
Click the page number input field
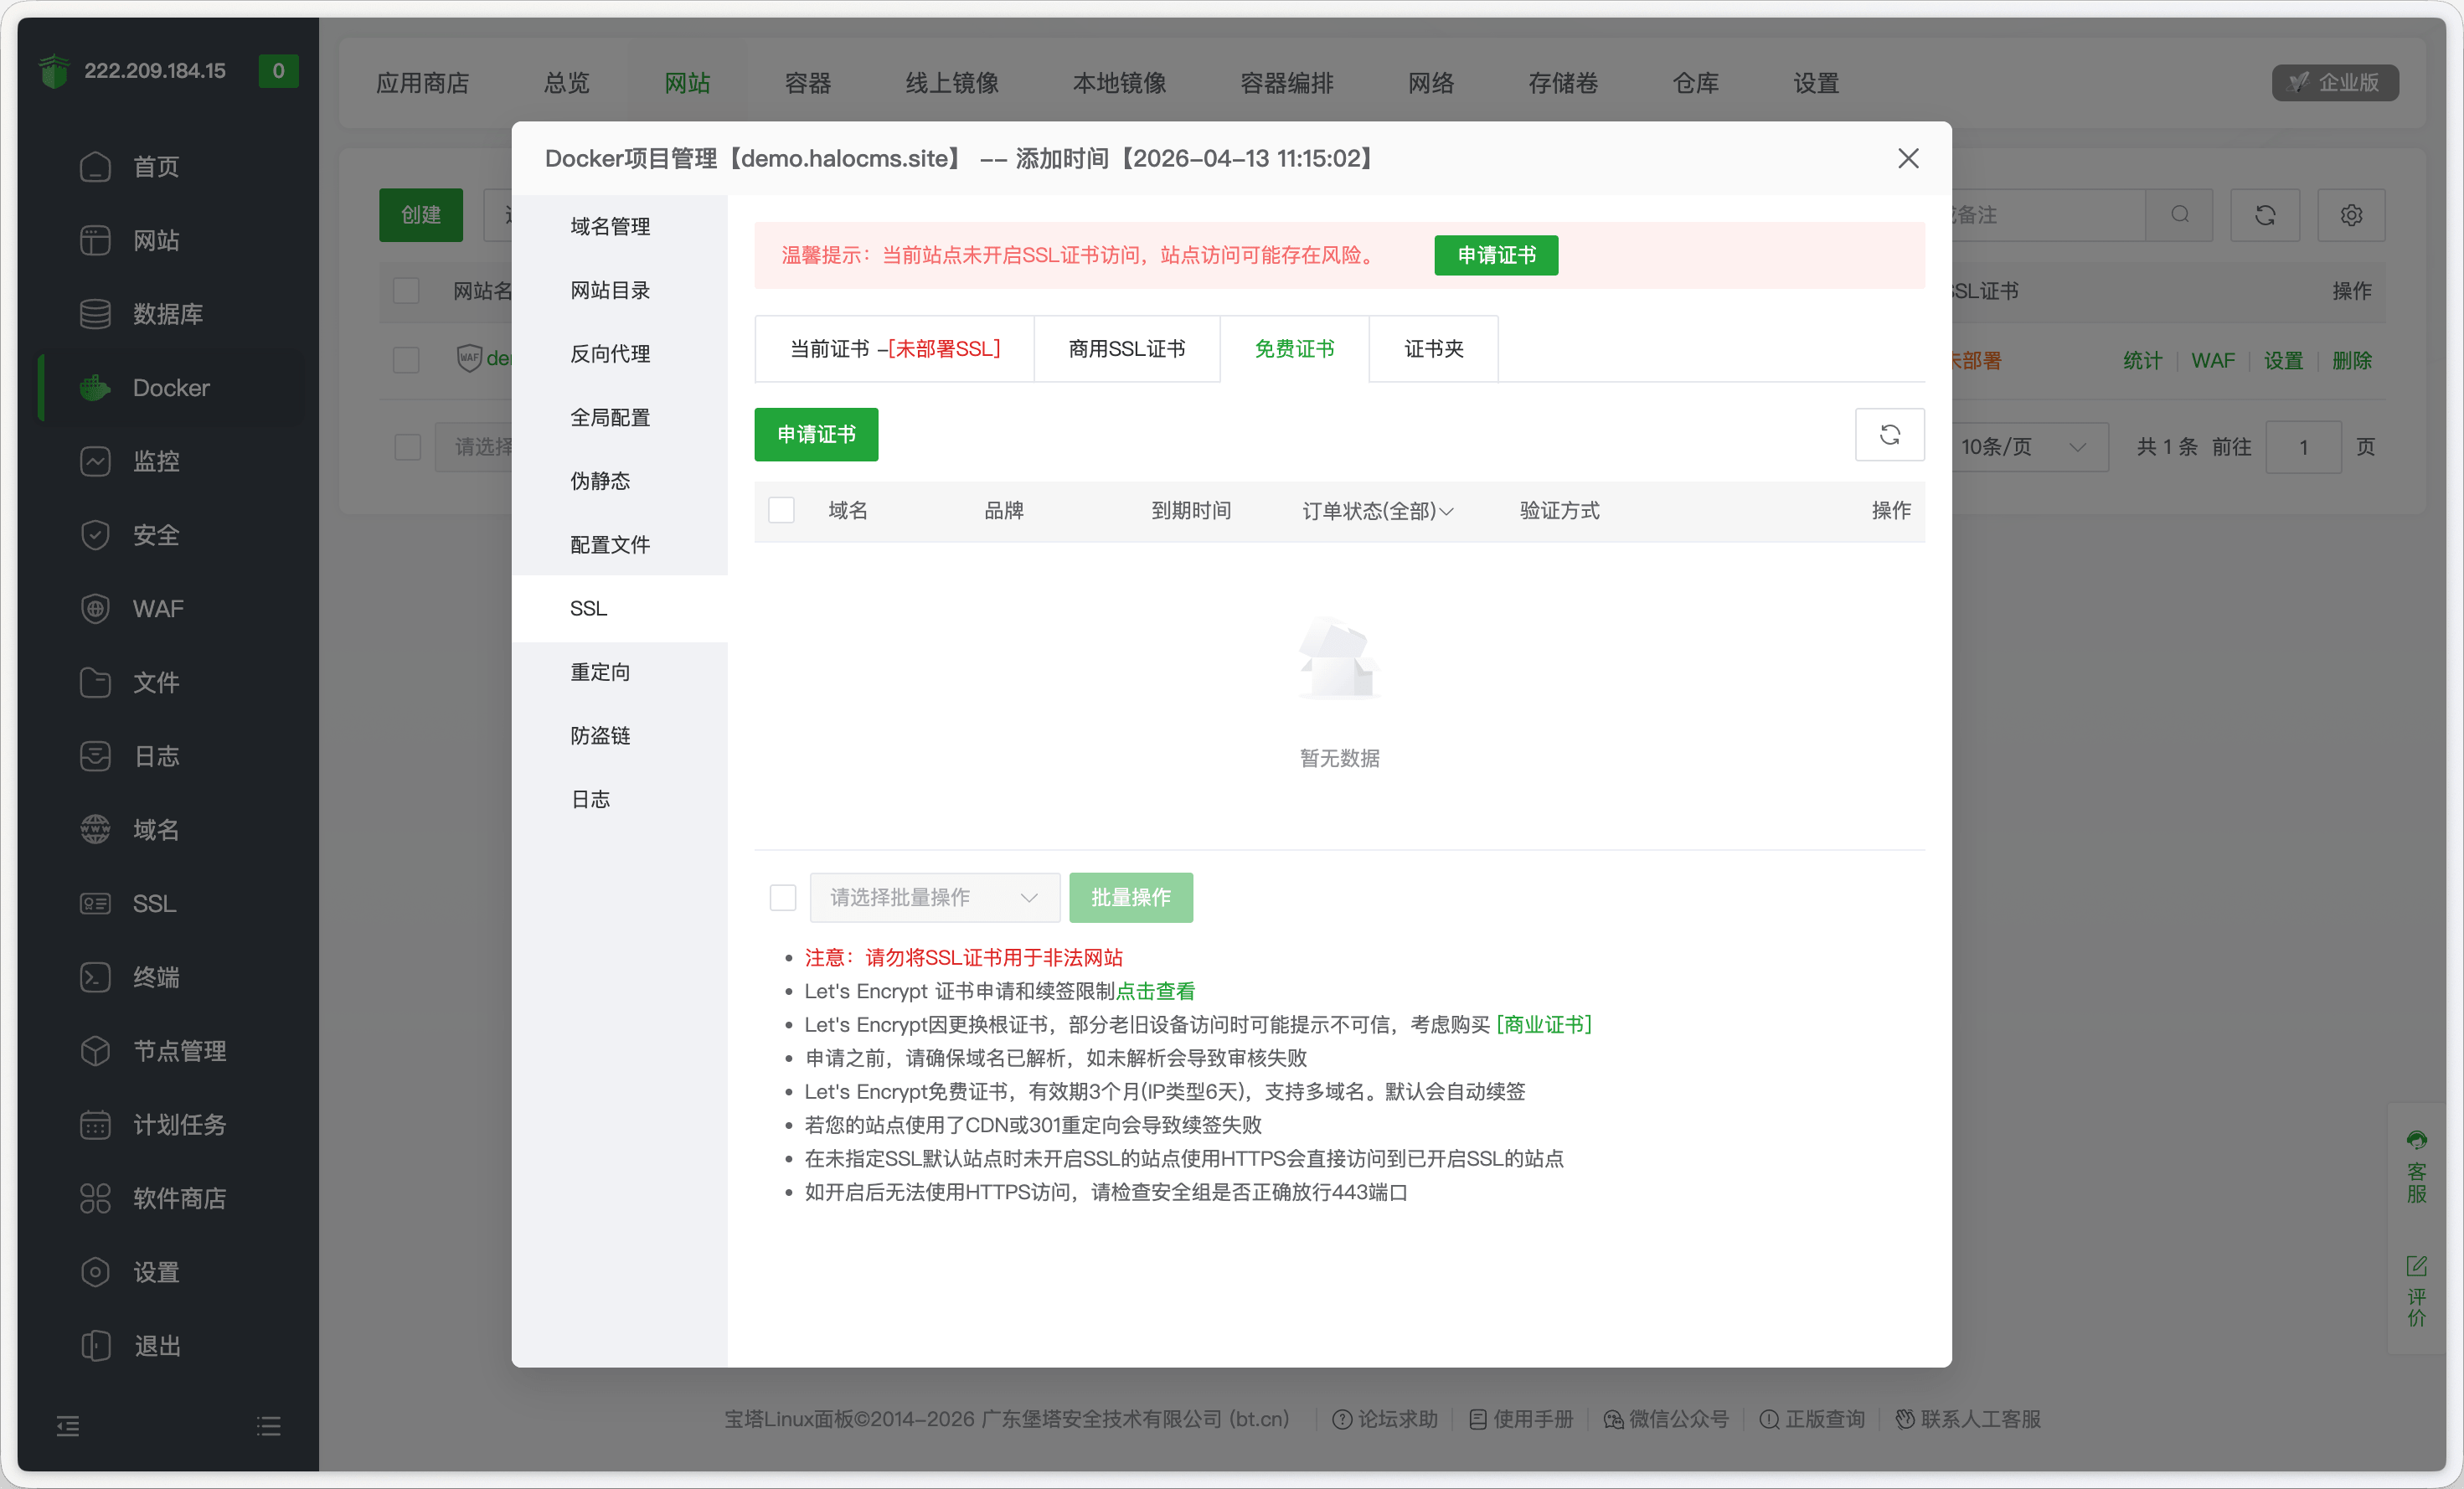point(2304,447)
